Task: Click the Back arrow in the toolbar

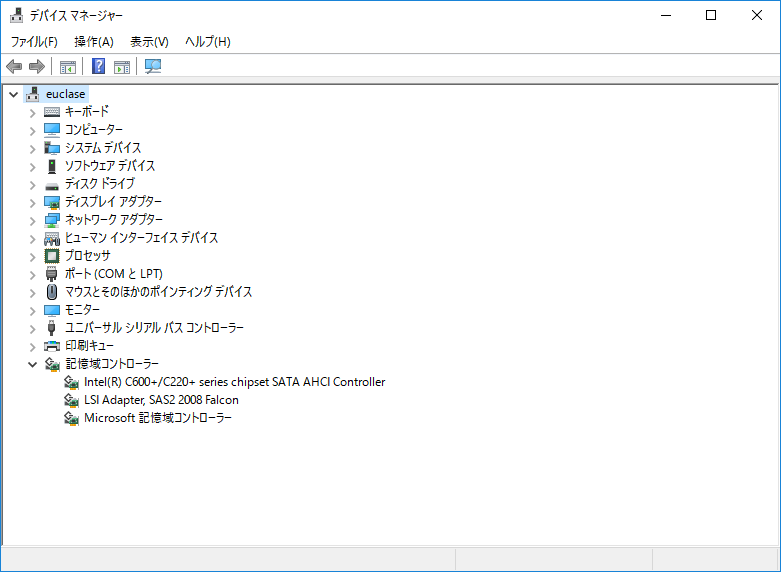Action: (x=14, y=67)
